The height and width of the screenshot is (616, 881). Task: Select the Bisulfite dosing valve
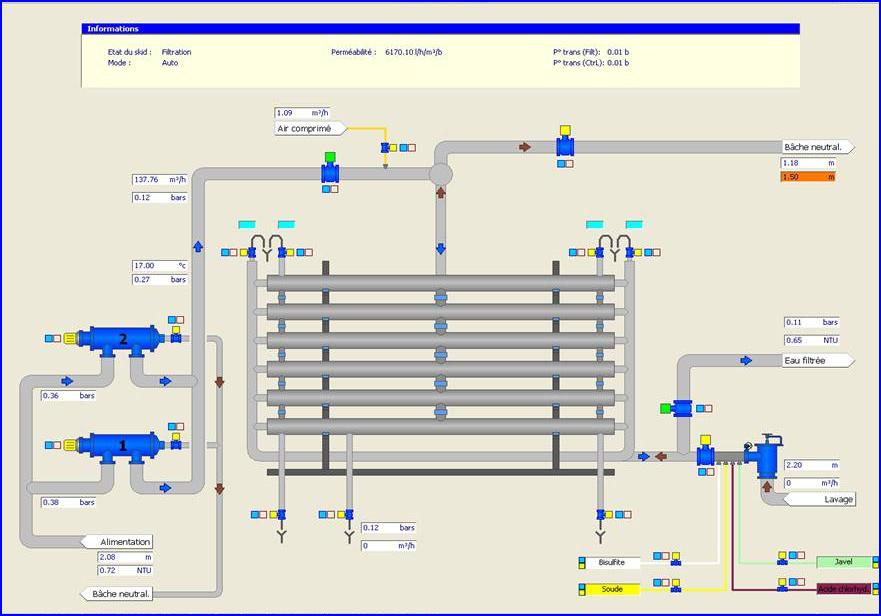coord(676,561)
